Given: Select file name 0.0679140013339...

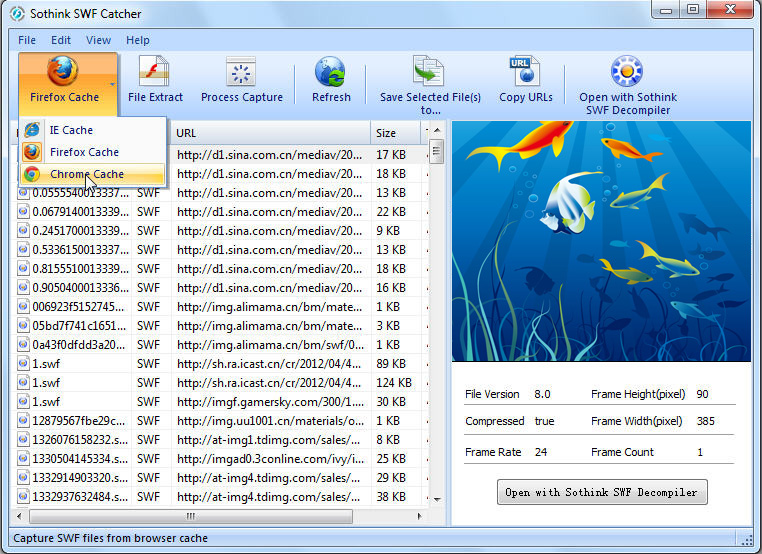Looking at the screenshot, I should (81, 212).
